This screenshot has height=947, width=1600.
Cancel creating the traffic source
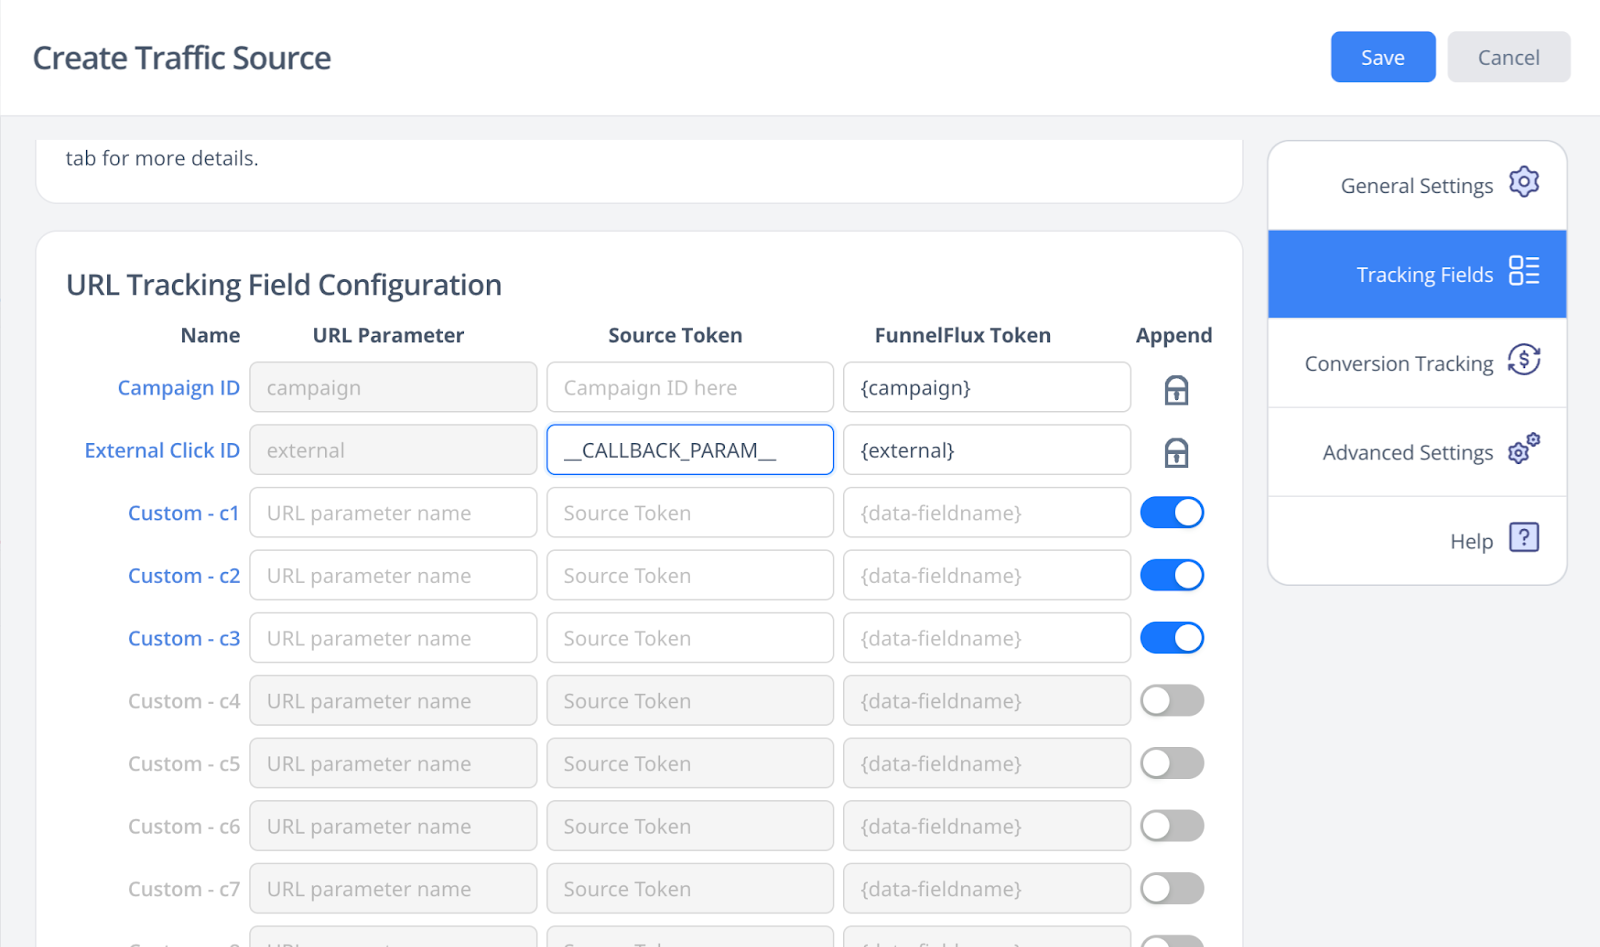(x=1508, y=57)
